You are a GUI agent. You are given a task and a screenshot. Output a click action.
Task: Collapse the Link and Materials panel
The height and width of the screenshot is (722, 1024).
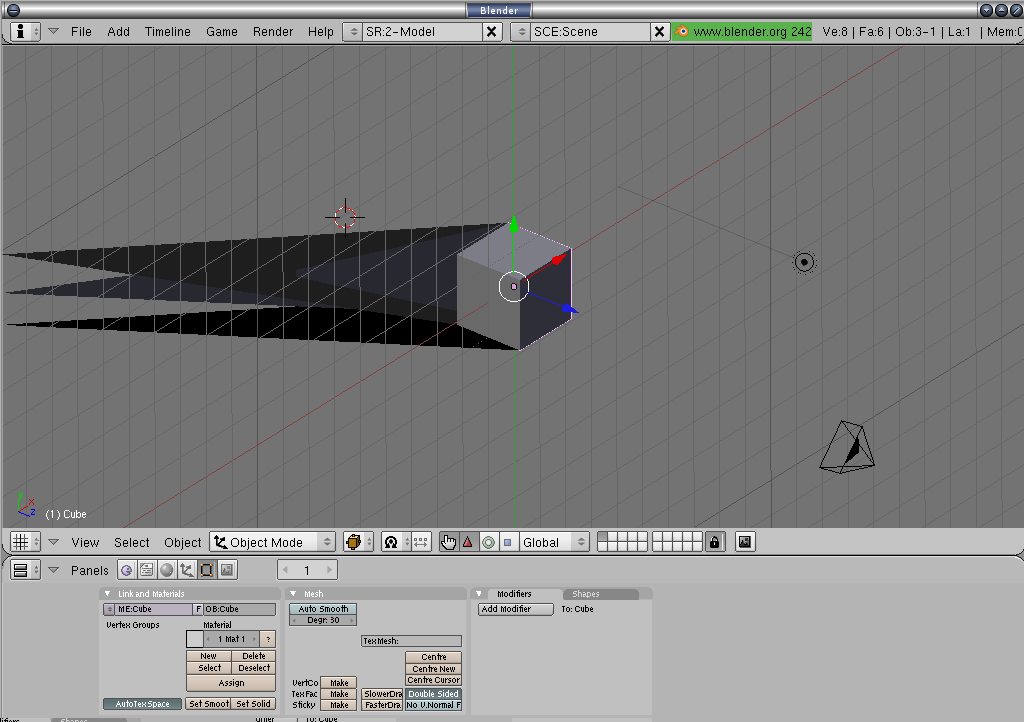coord(108,594)
